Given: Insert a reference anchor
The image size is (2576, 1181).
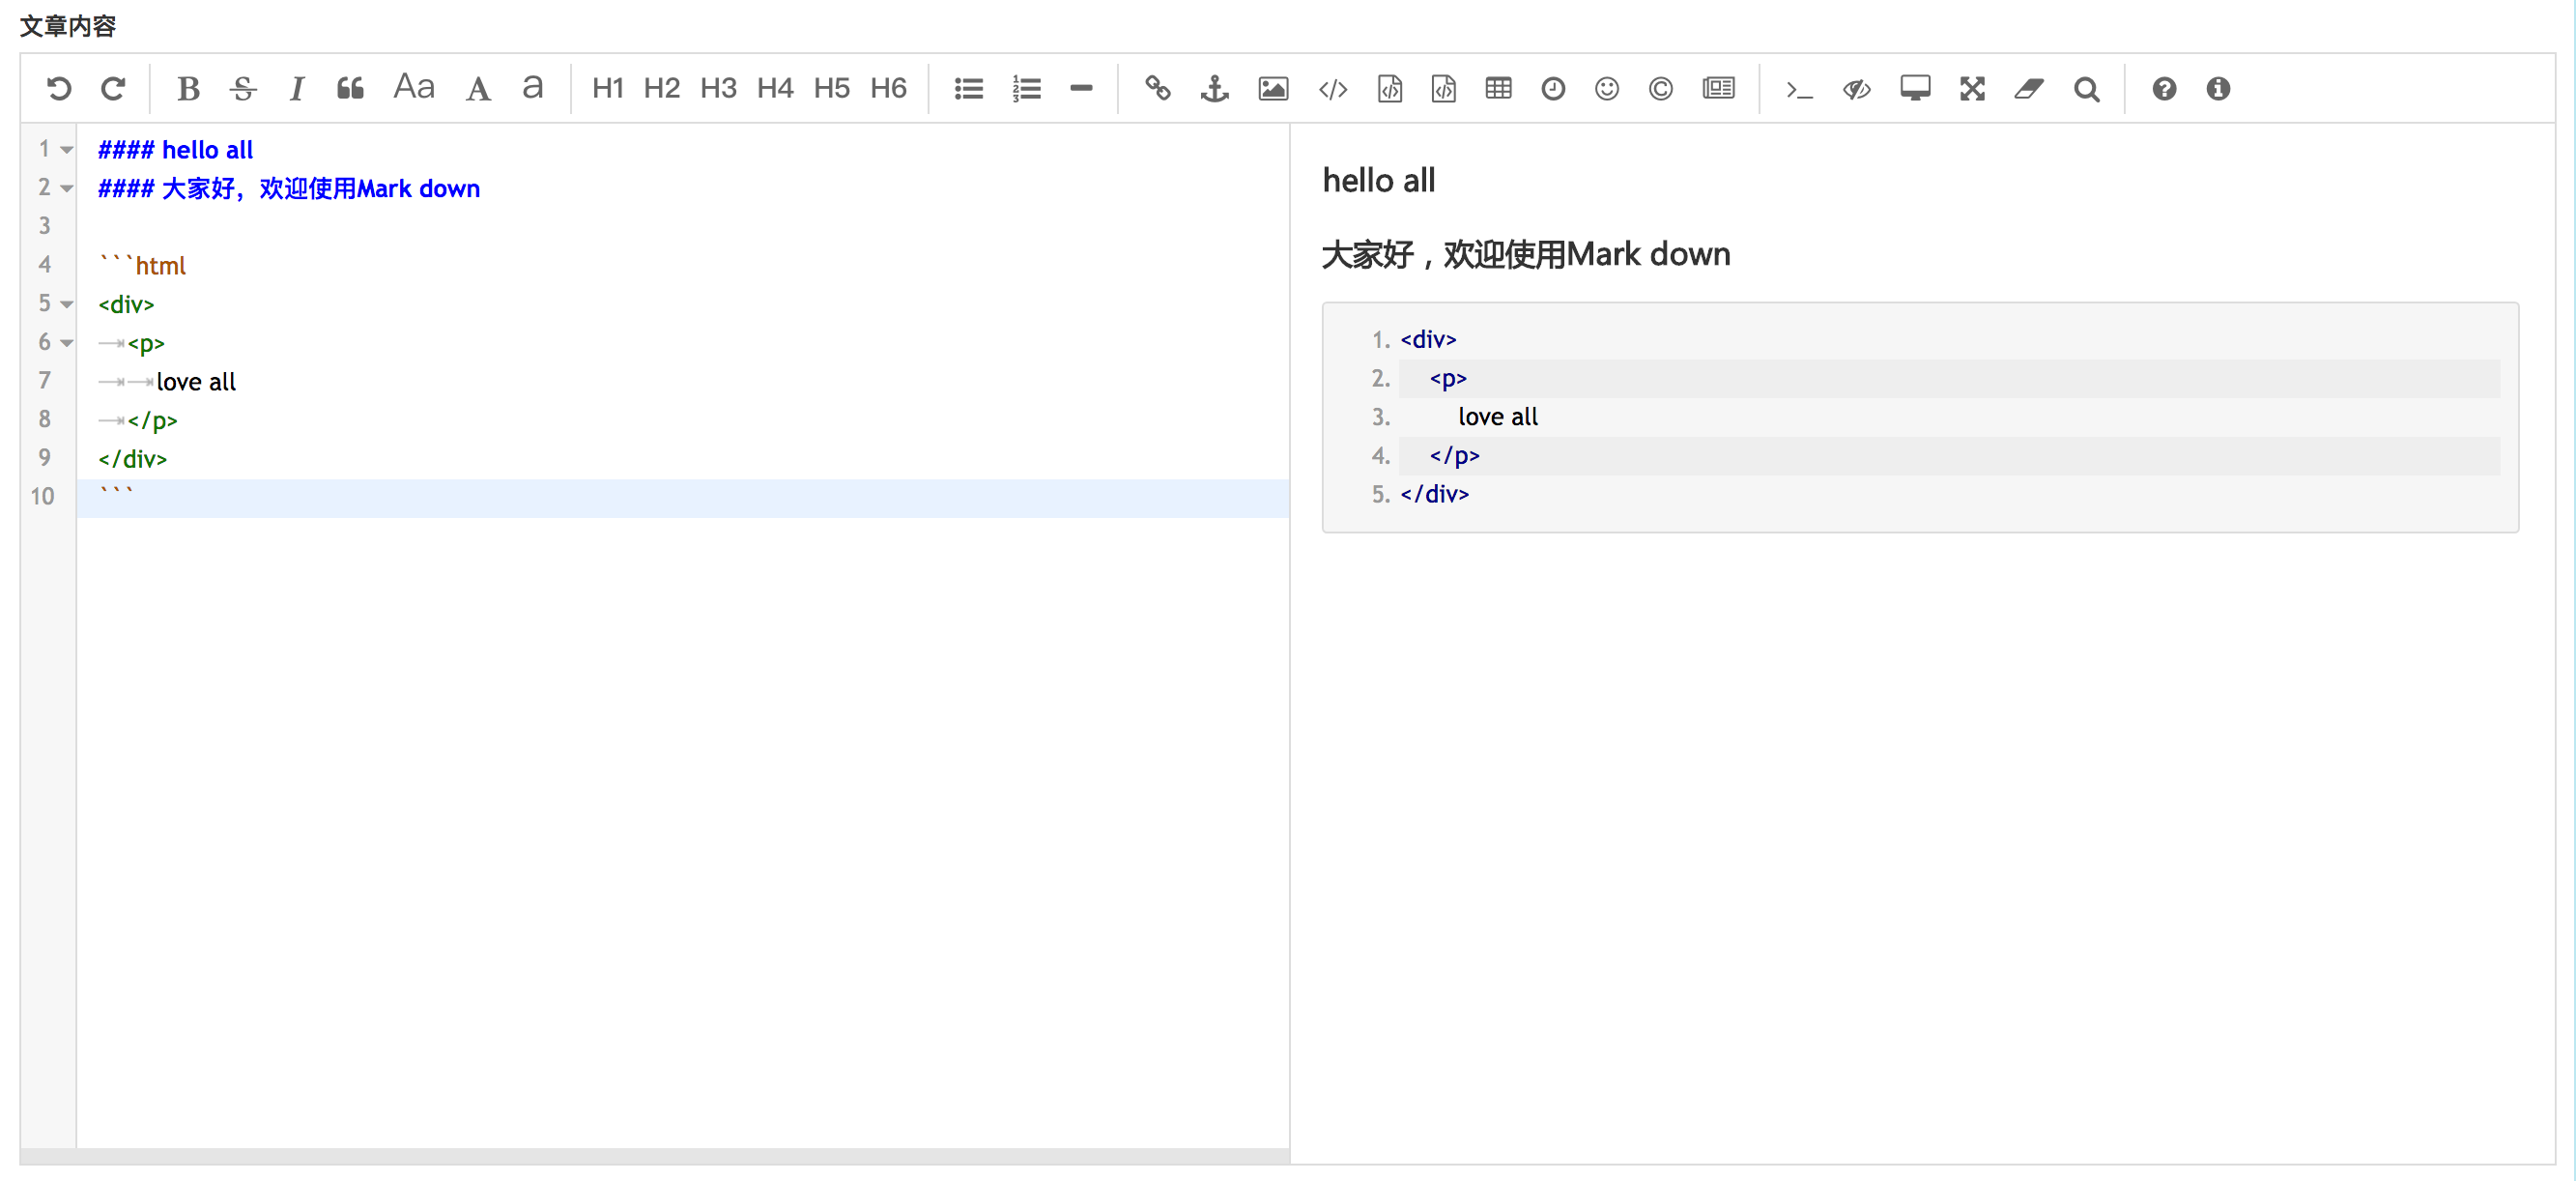Looking at the screenshot, I should point(1214,89).
